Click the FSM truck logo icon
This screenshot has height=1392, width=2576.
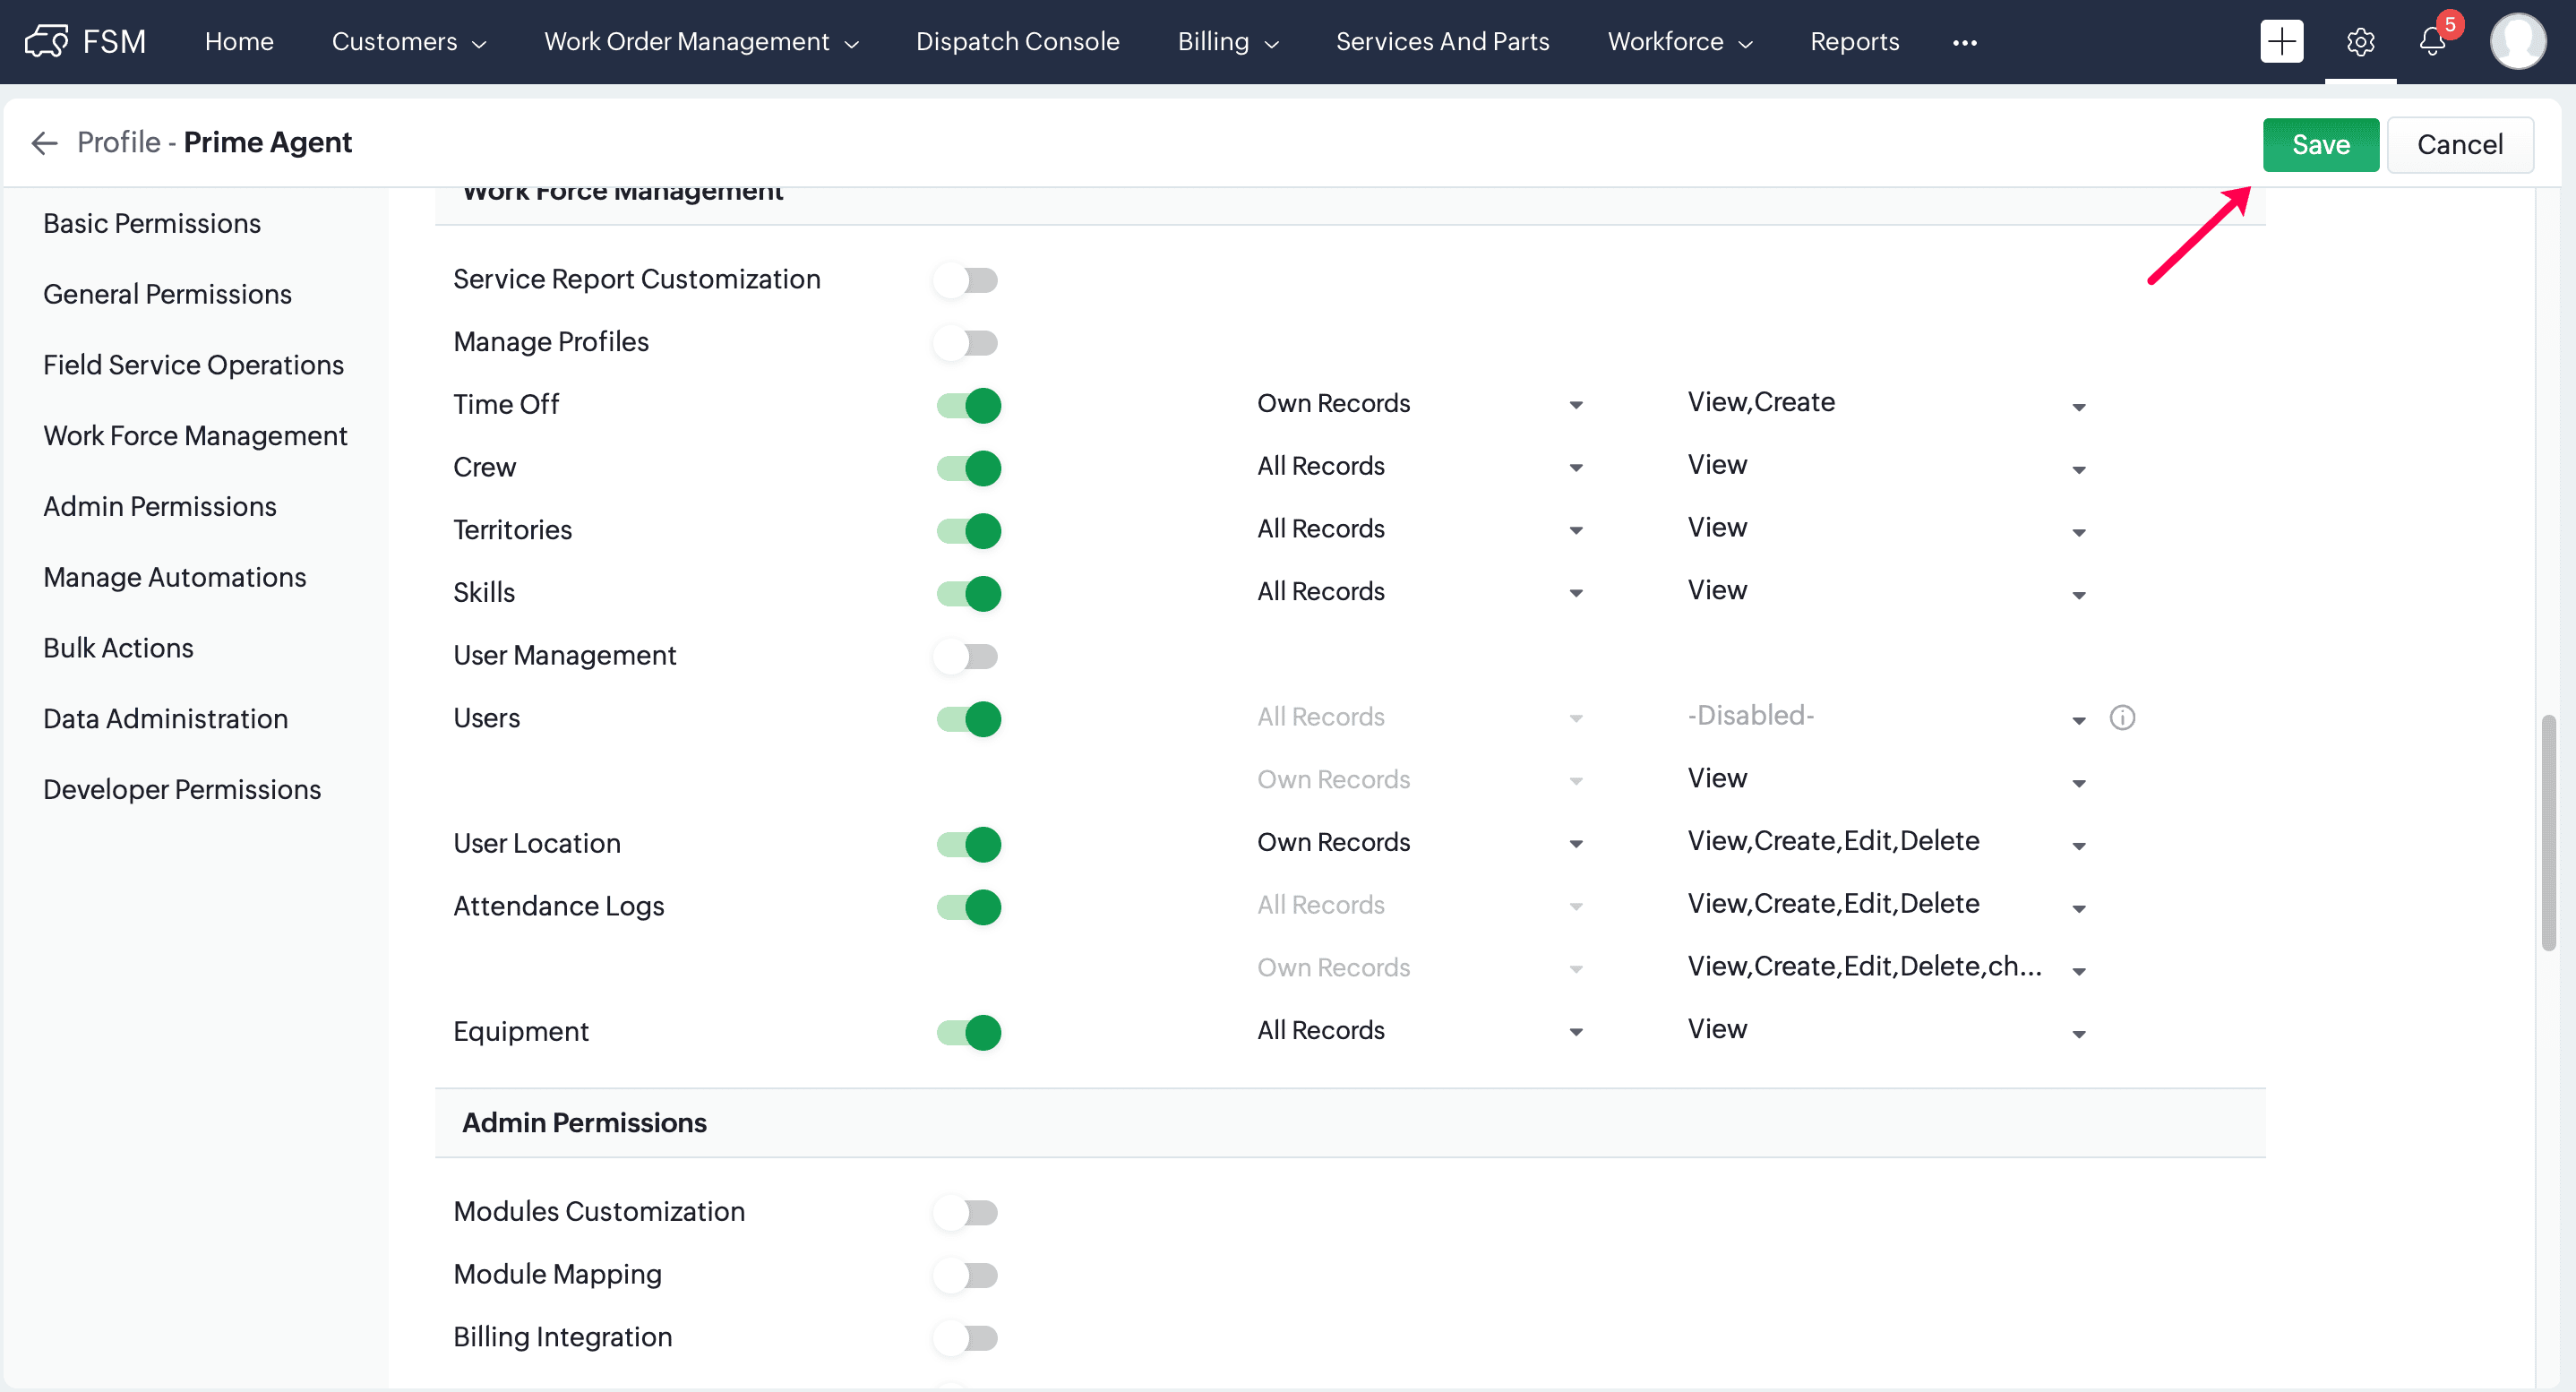click(46, 41)
